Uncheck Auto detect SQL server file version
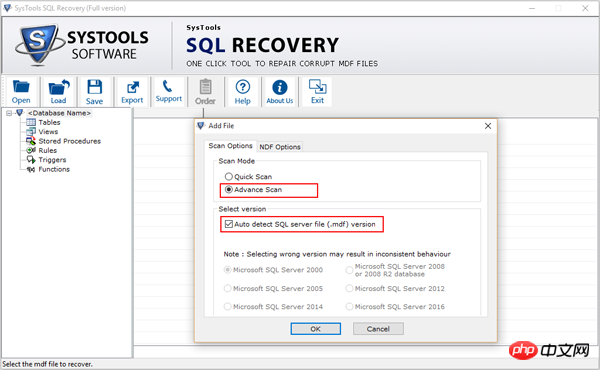Screen dimensions: 600x370 point(228,224)
